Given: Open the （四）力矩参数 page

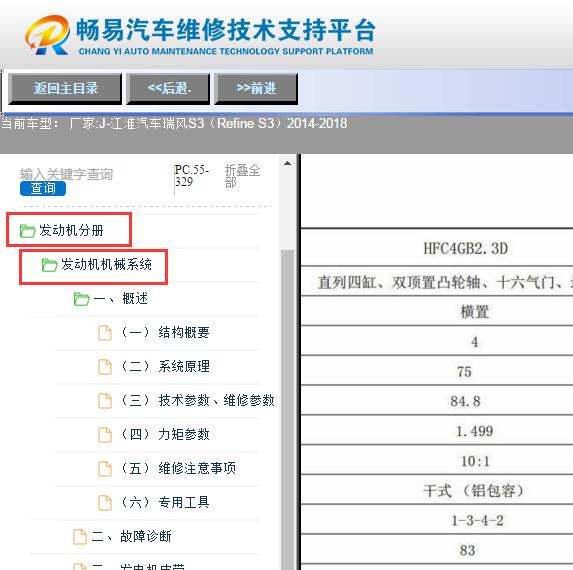Looking at the screenshot, I should click(165, 434).
